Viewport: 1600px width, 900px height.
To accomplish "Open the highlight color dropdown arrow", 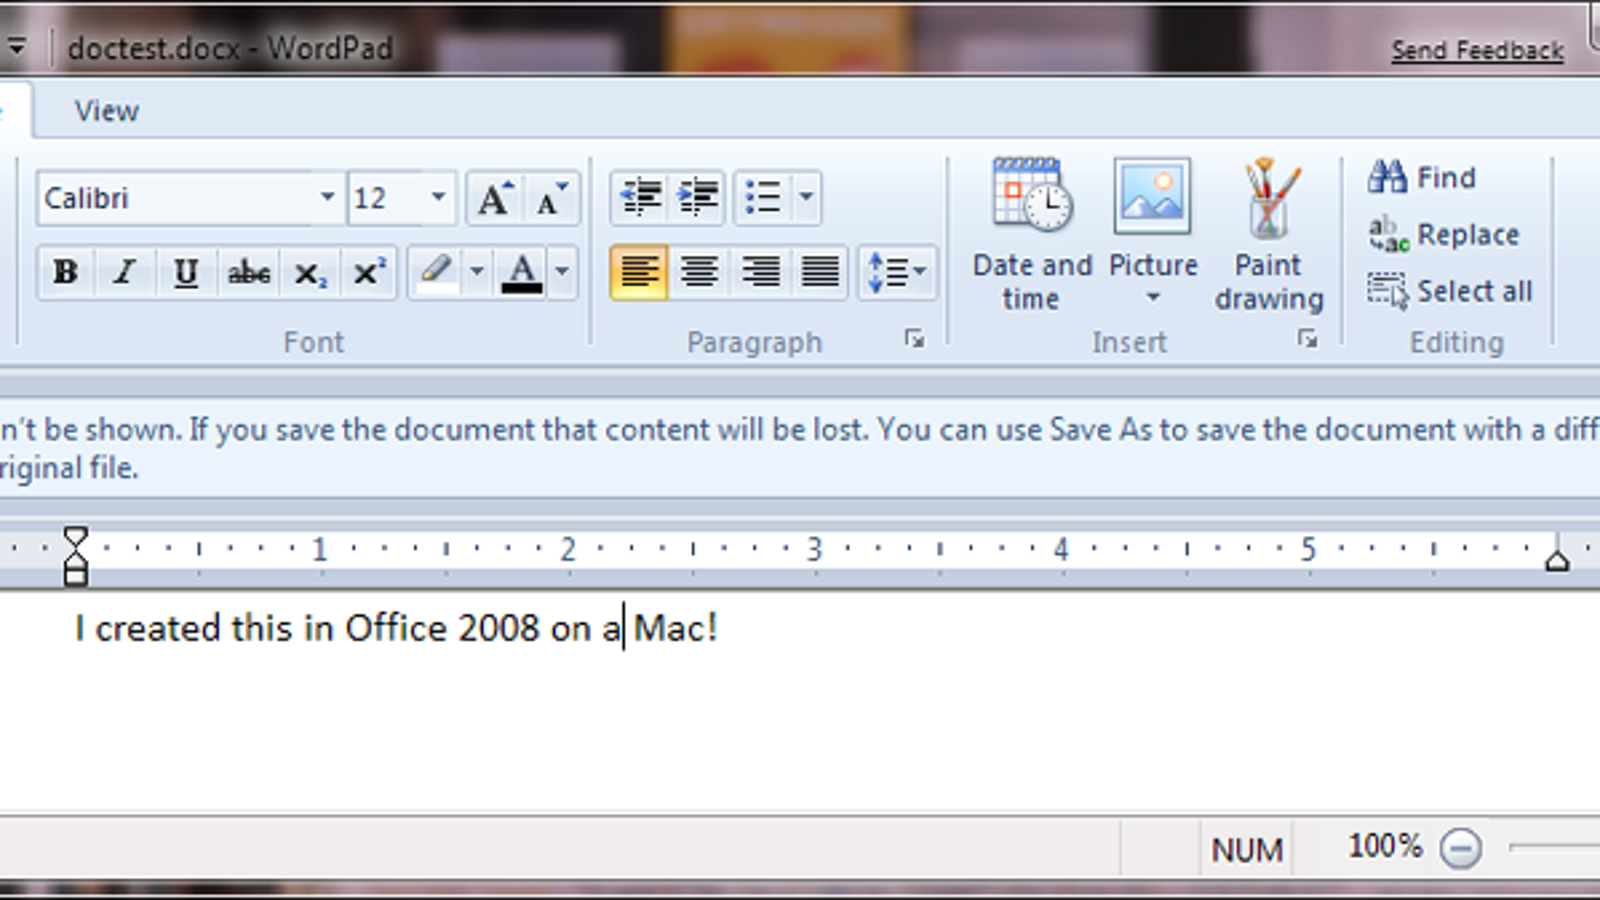I will (x=477, y=272).
